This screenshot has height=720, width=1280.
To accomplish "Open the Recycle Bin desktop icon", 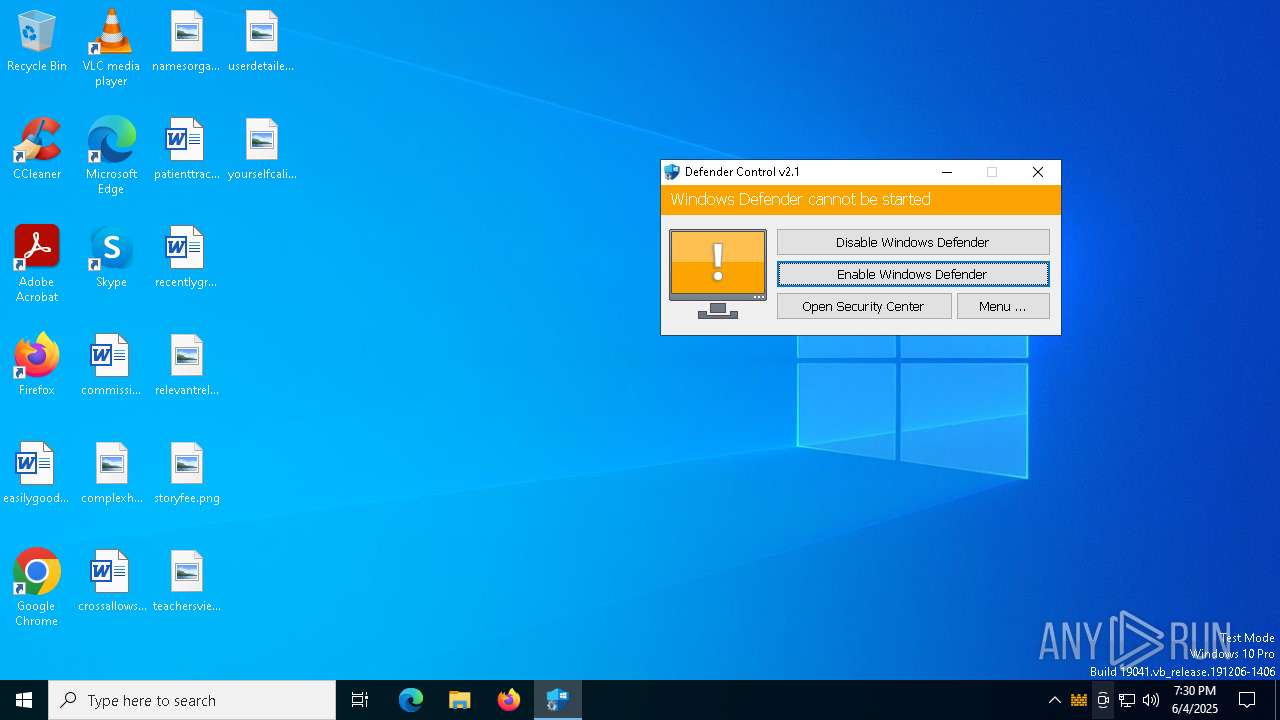I will 37,42.
